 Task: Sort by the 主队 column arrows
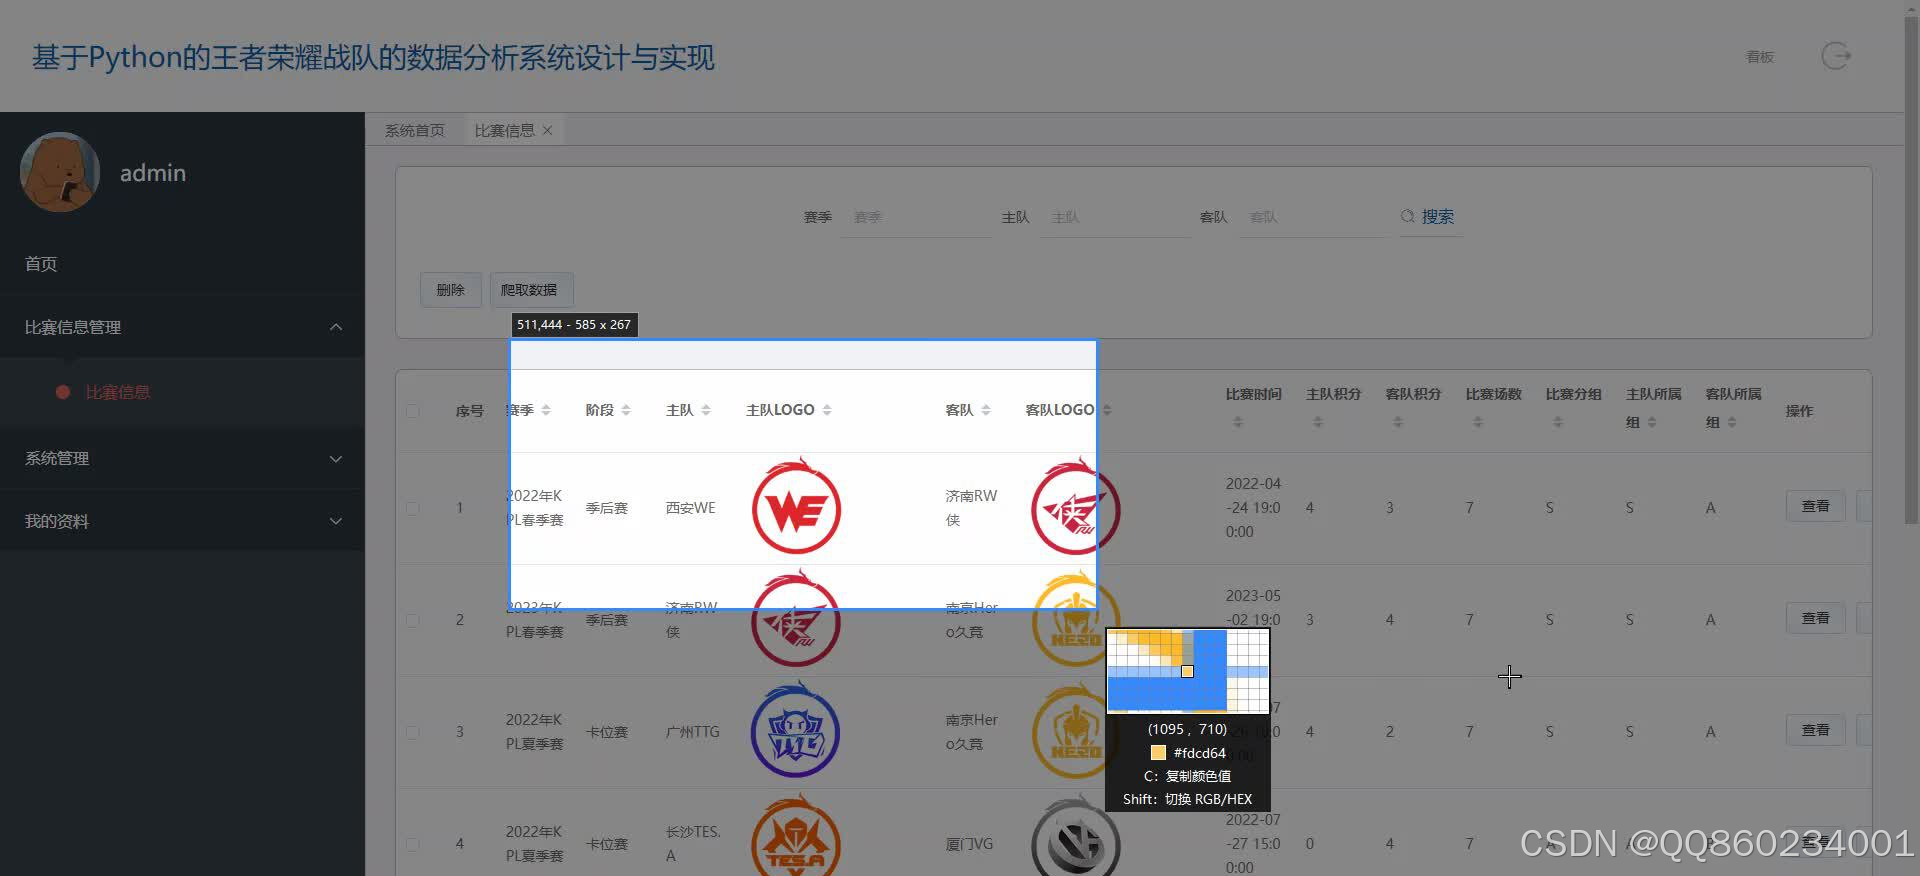706,410
